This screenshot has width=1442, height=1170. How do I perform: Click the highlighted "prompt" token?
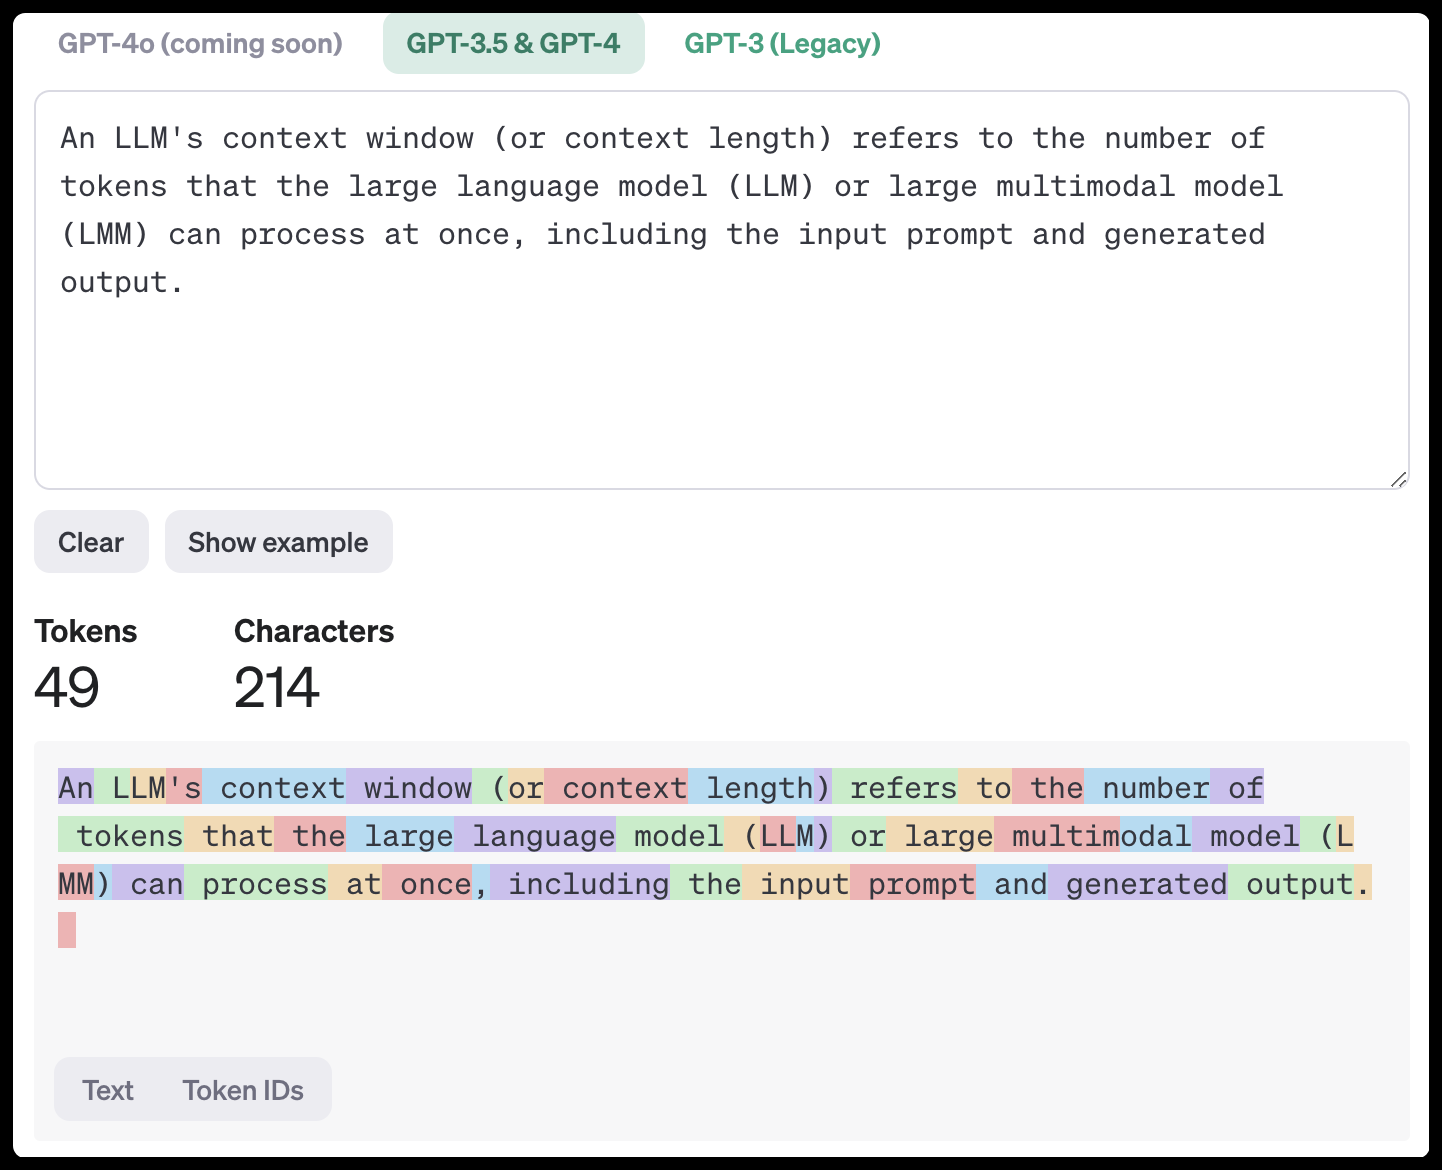tap(913, 884)
